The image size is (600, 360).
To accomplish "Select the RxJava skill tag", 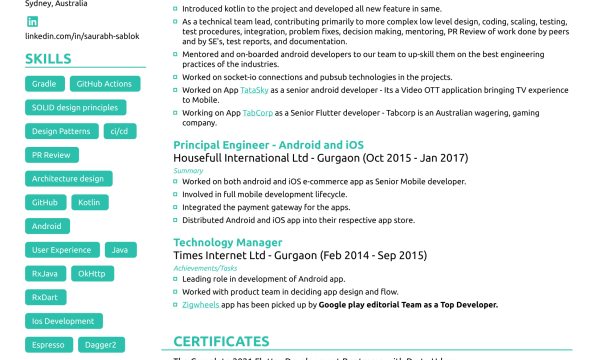I will tap(46, 274).
